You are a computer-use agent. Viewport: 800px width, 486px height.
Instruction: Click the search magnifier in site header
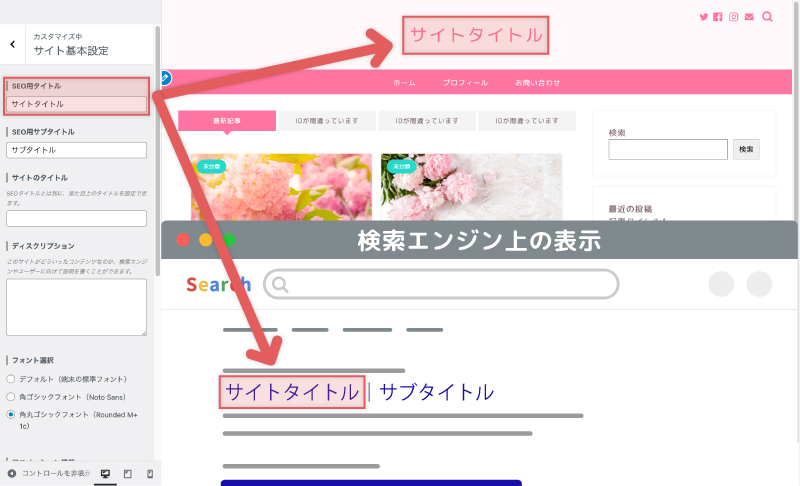[767, 17]
